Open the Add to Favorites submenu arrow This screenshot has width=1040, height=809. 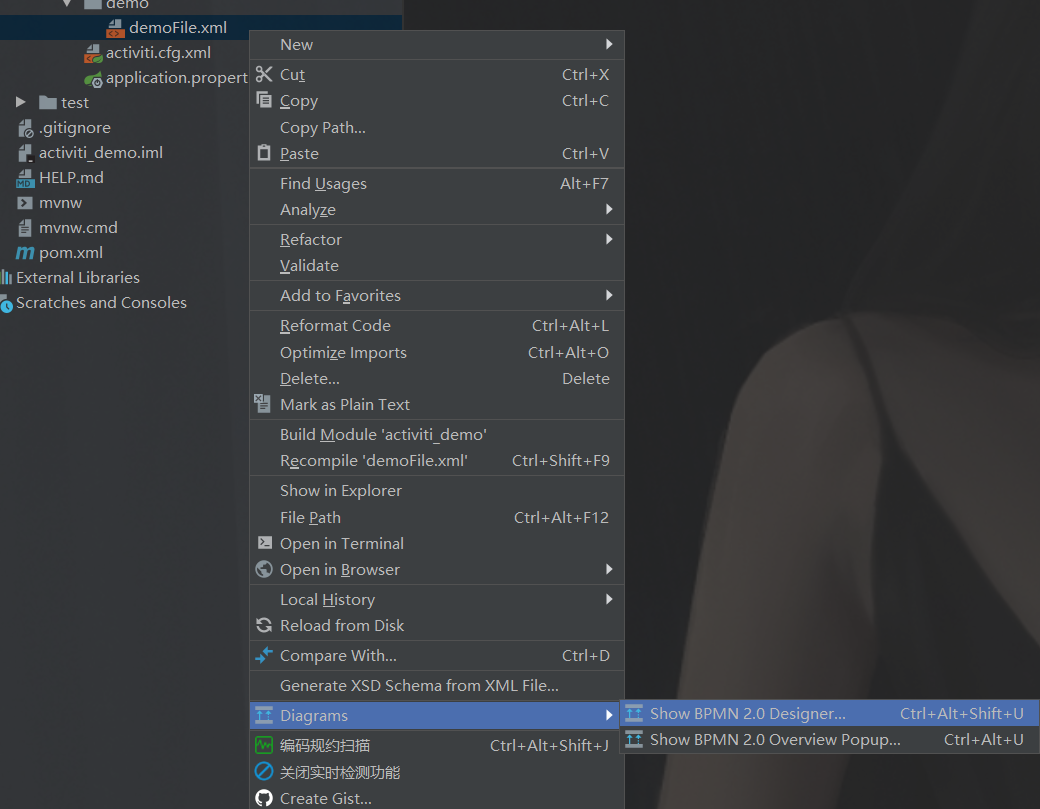click(609, 294)
